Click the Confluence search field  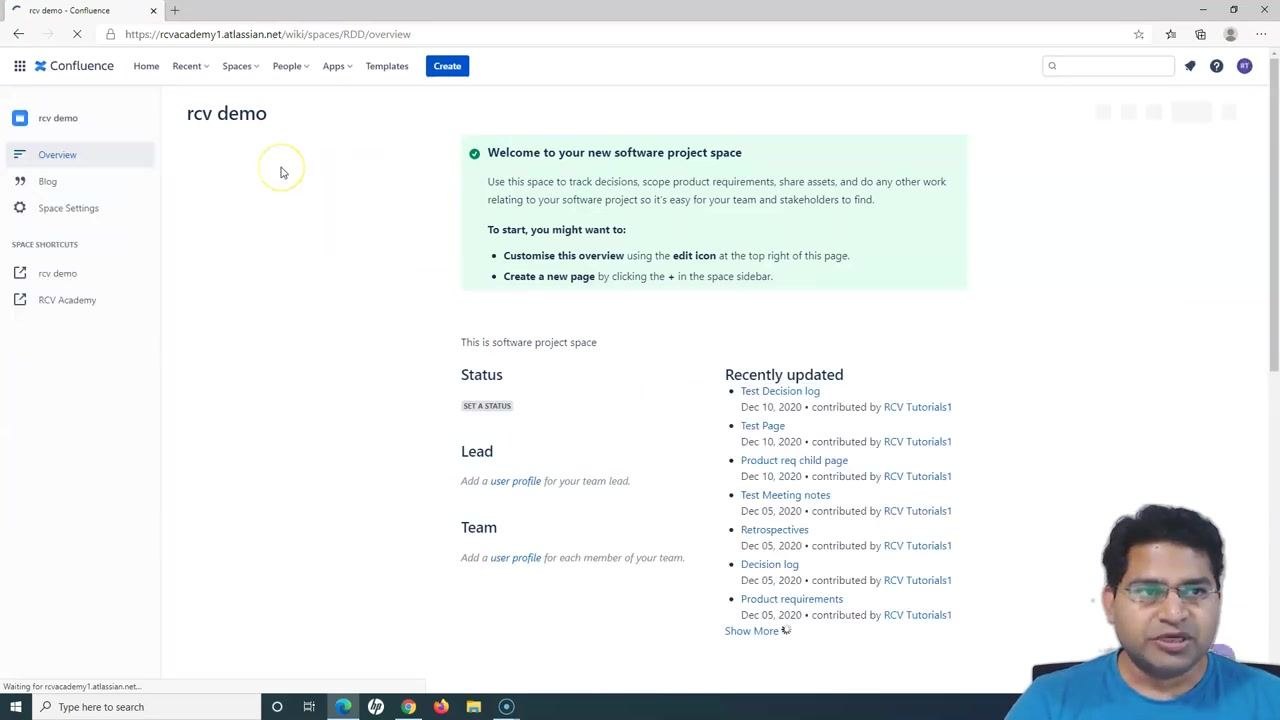click(1108, 66)
